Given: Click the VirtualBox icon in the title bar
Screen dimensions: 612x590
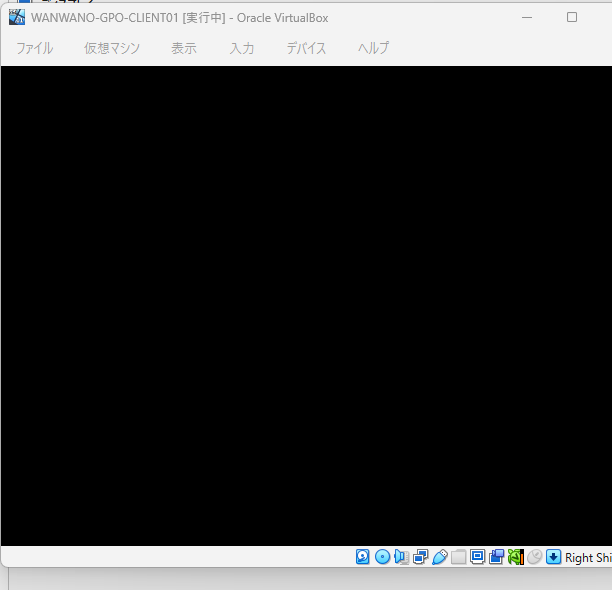Looking at the screenshot, I should 17,17.
